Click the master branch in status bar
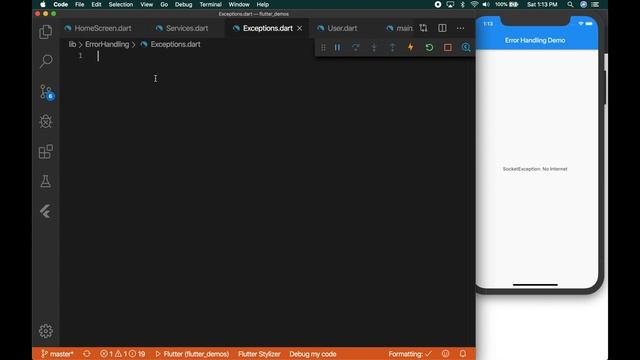The width and height of the screenshot is (640, 360). point(57,354)
